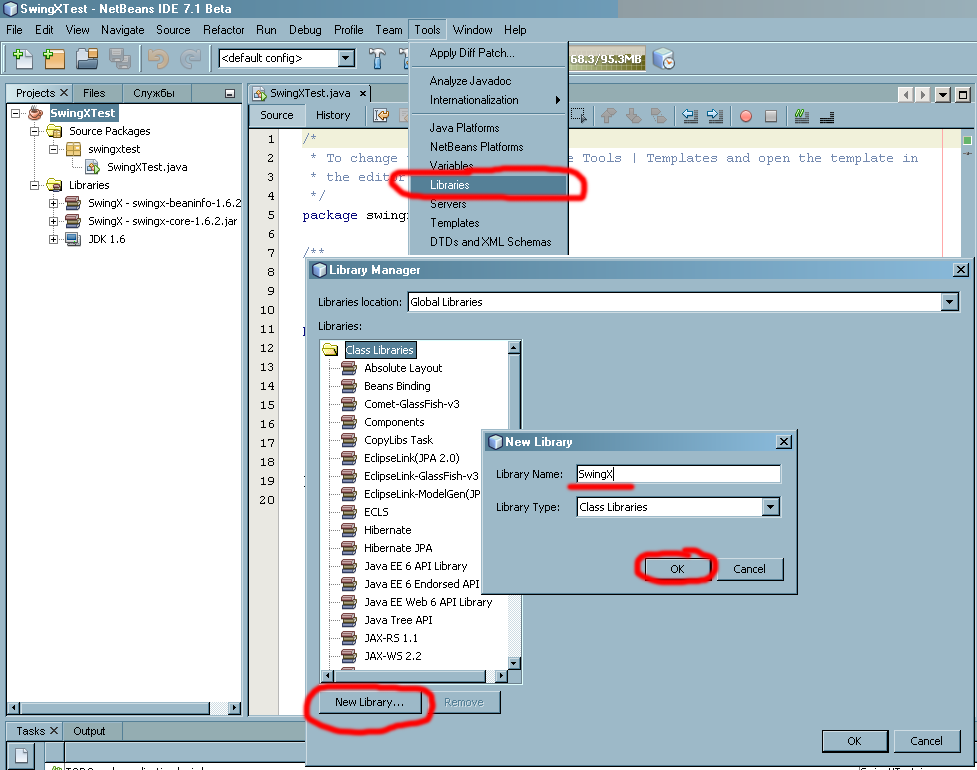This screenshot has height=770, width=977.
Task: Go to the next bookmark icon
Action: pos(634,115)
